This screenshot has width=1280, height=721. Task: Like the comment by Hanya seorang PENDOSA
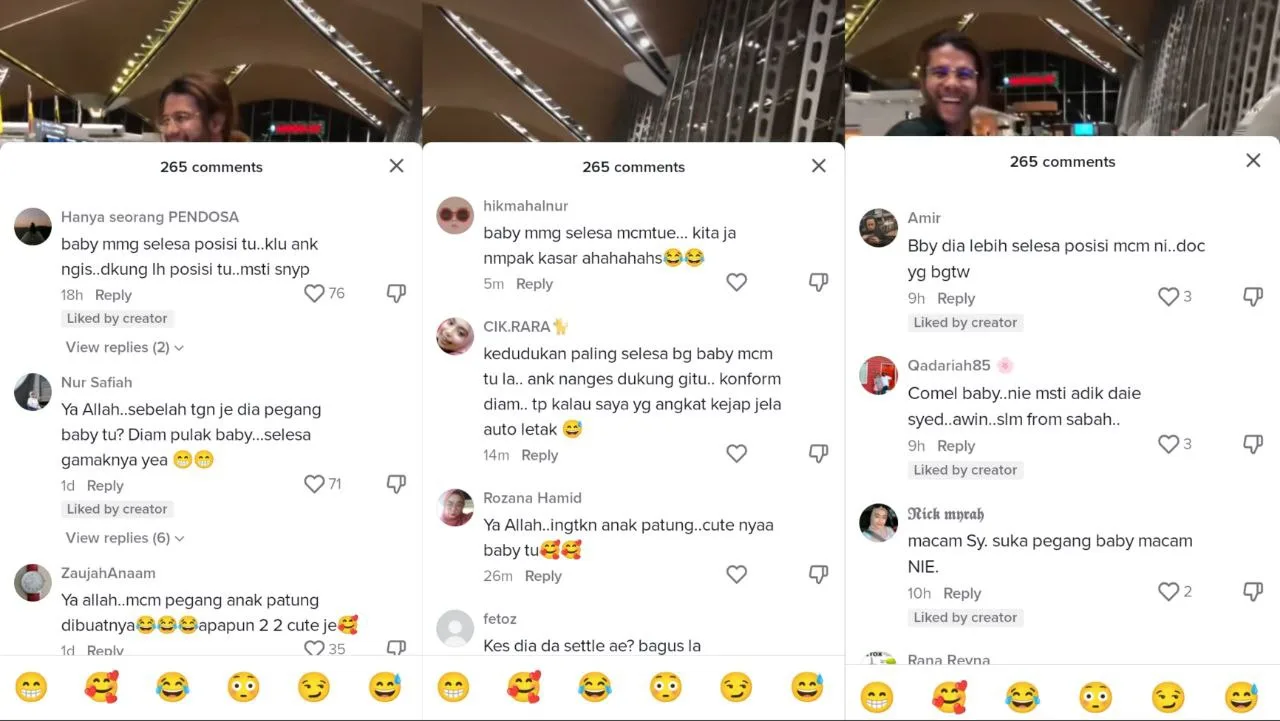click(x=314, y=293)
